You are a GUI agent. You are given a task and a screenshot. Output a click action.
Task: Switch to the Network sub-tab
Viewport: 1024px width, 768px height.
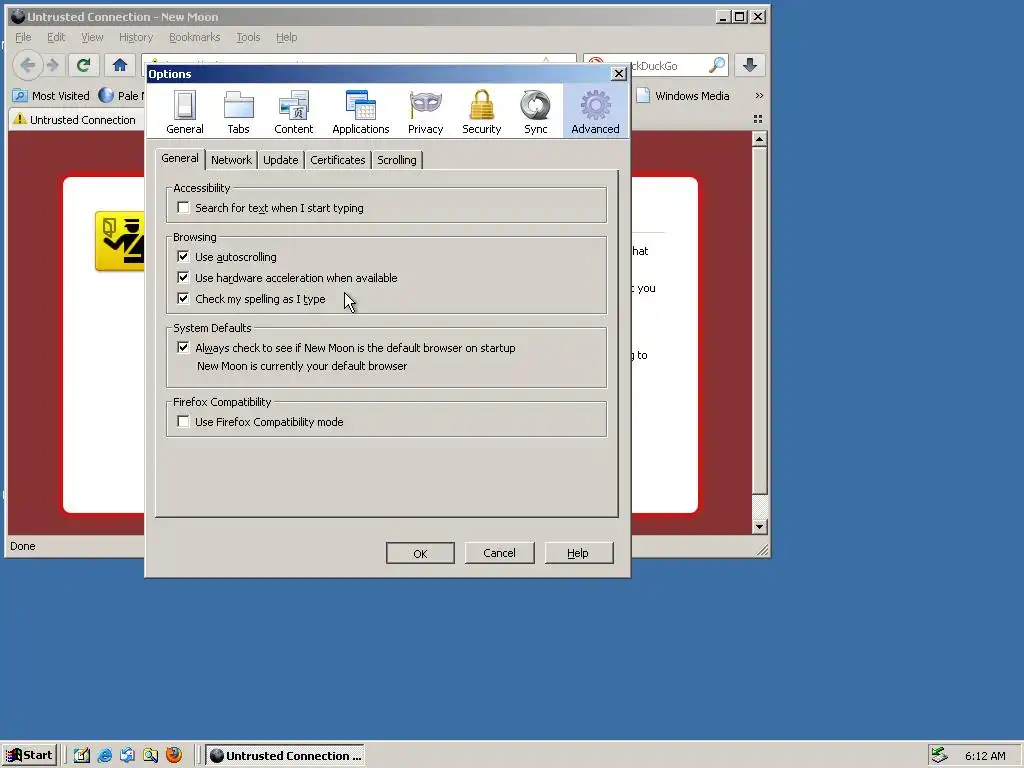pyautogui.click(x=231, y=160)
